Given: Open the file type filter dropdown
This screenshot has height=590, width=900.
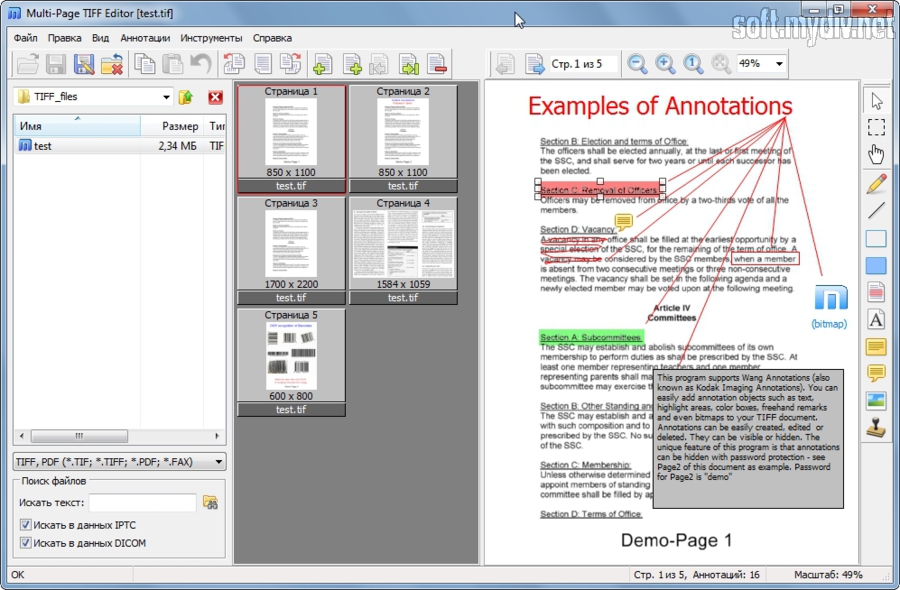Looking at the screenshot, I should click(x=219, y=461).
